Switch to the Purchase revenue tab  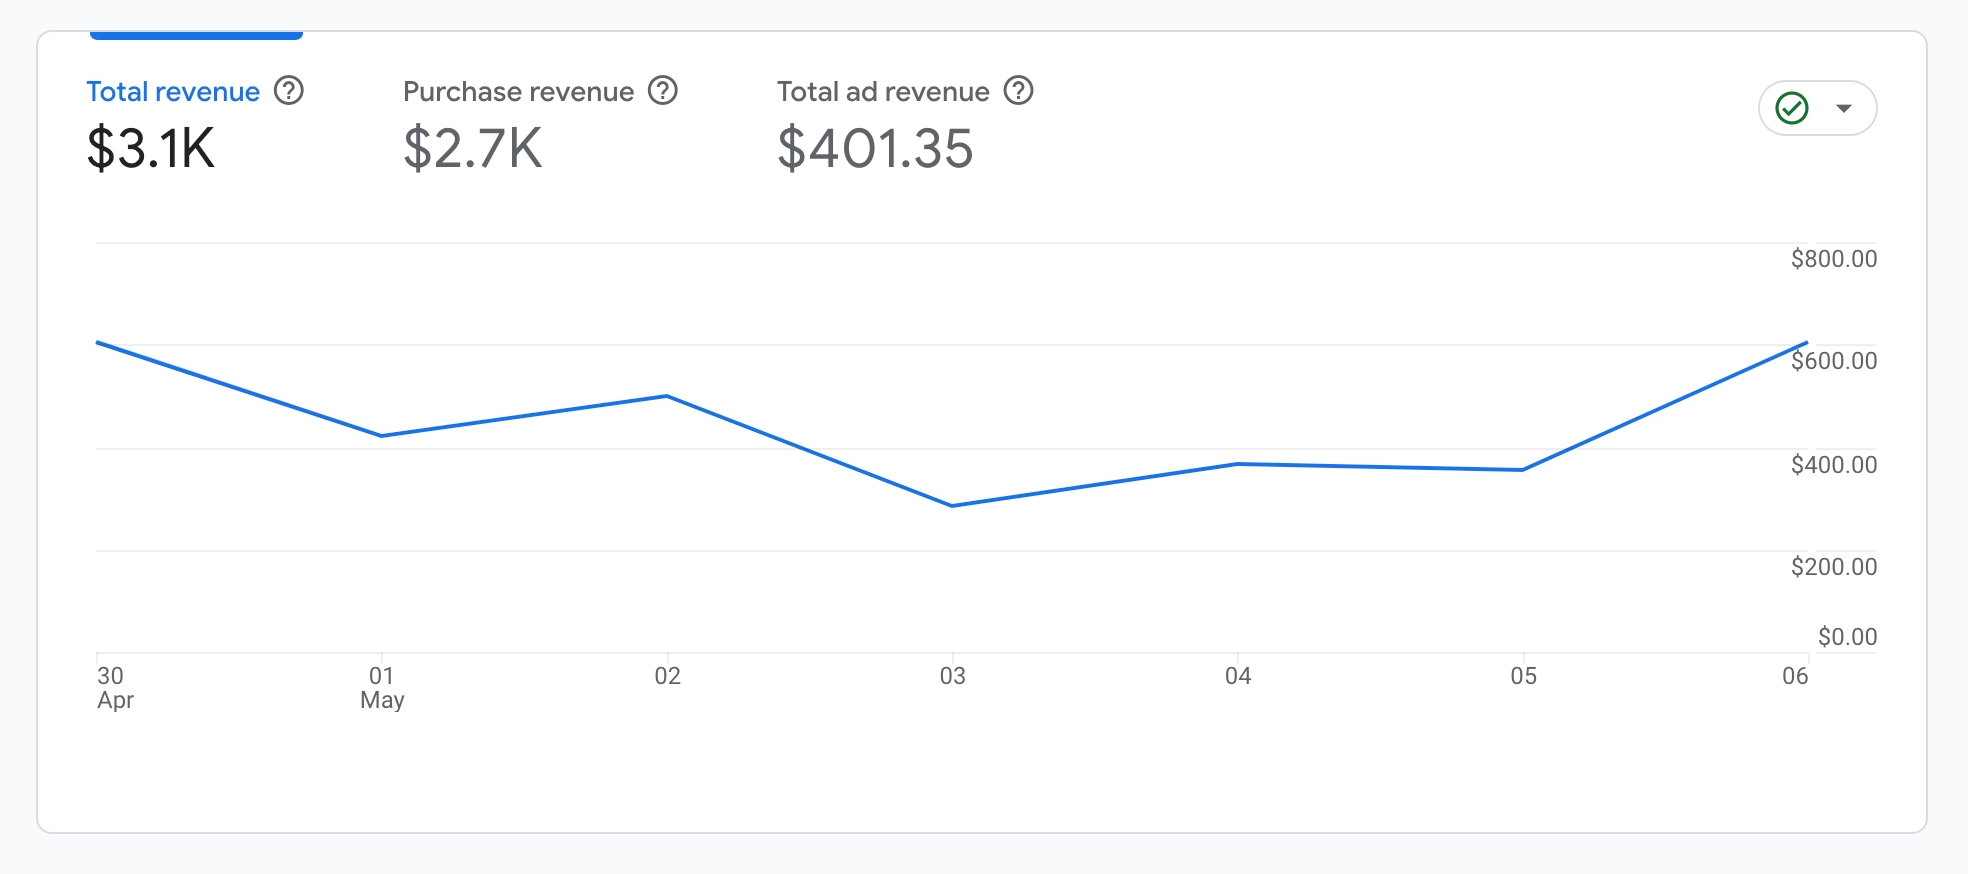pyautogui.click(x=518, y=92)
